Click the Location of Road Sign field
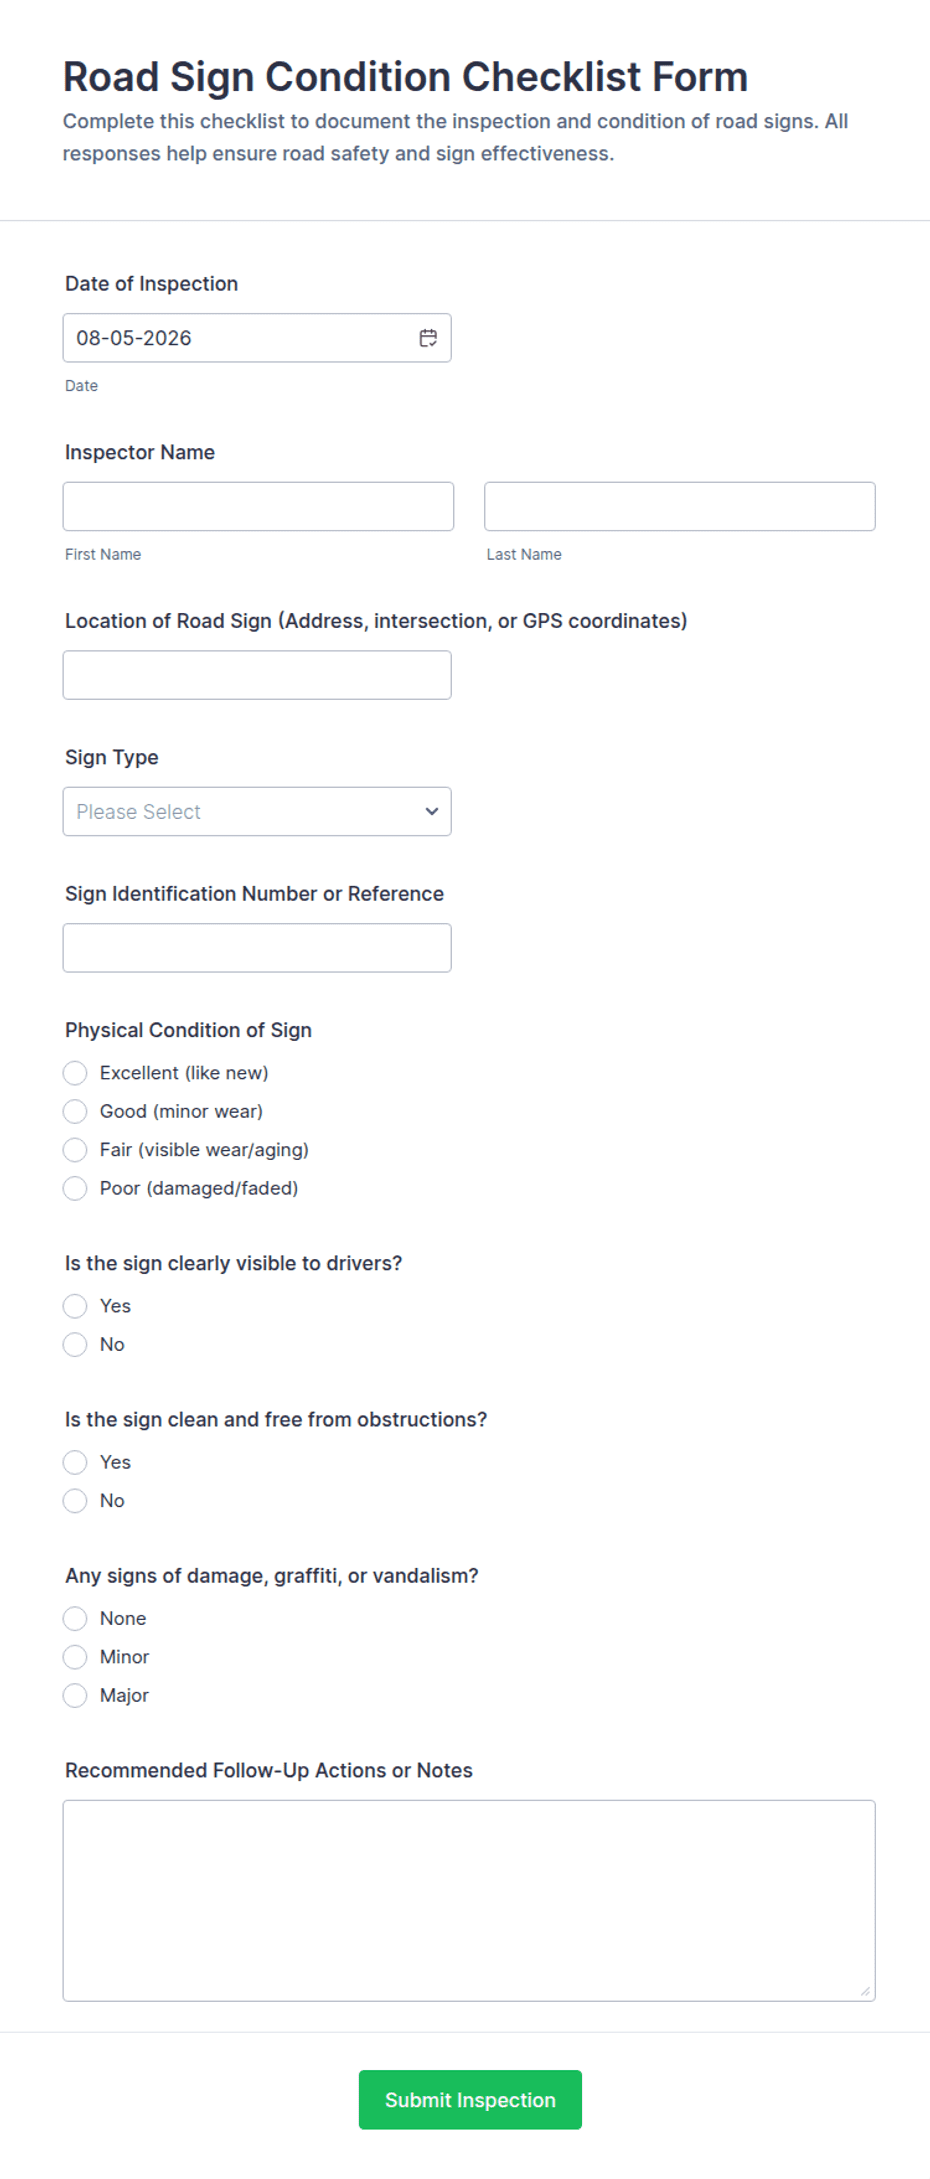The width and height of the screenshot is (930, 2179). click(x=257, y=675)
